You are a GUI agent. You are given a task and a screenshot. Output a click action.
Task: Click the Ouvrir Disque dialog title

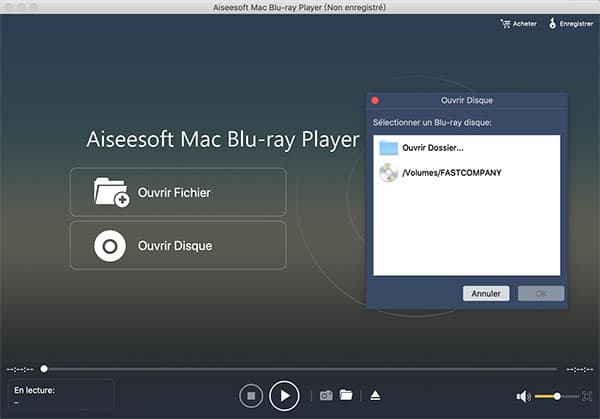(466, 100)
